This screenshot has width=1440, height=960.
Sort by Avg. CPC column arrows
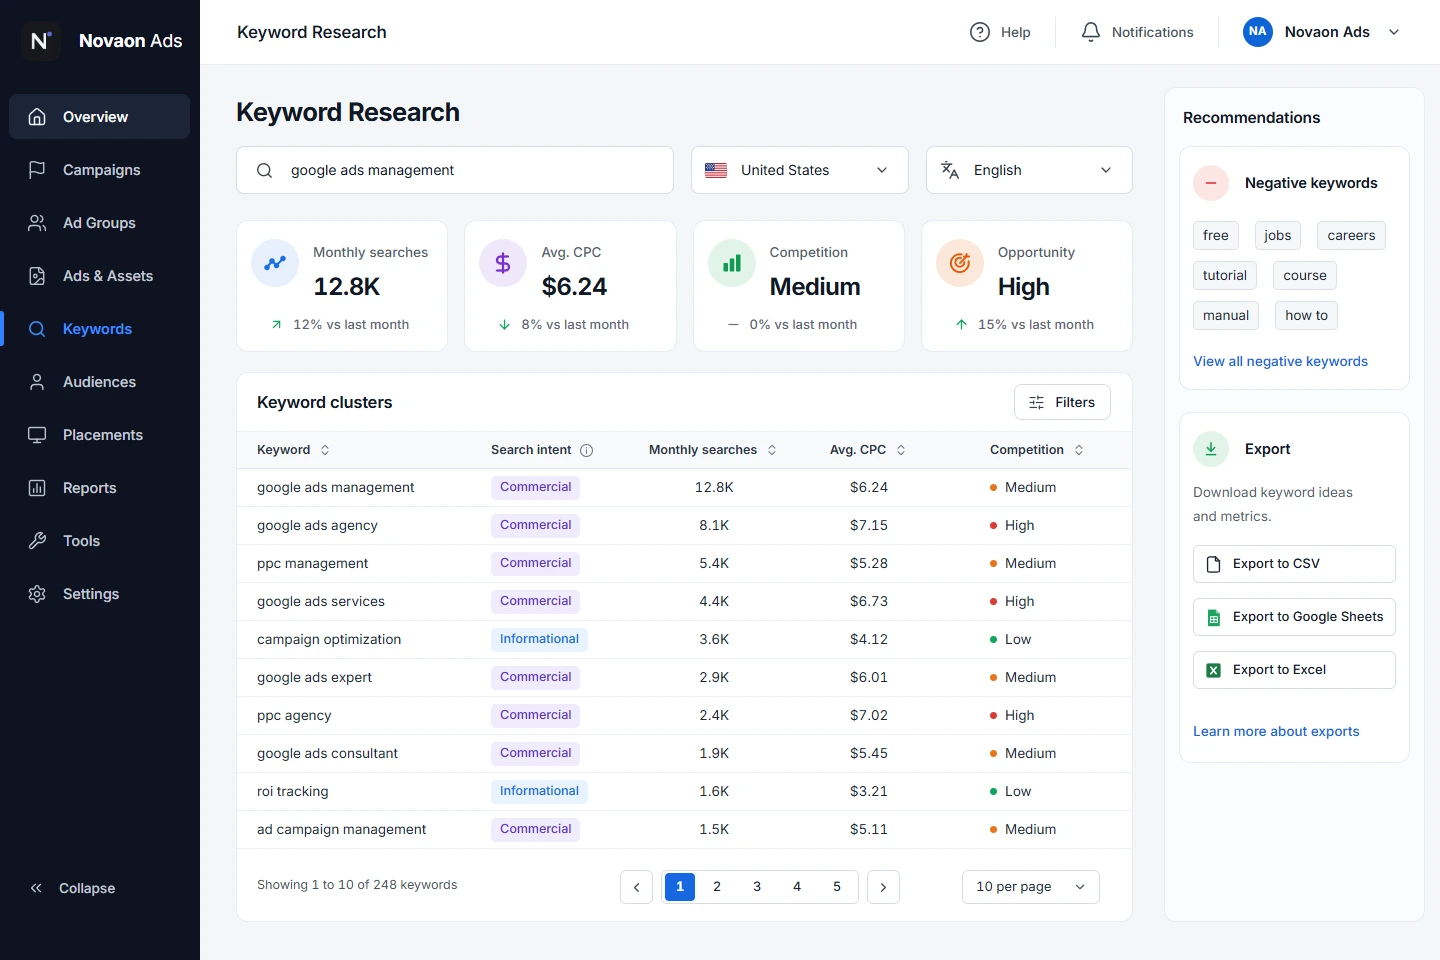901,450
